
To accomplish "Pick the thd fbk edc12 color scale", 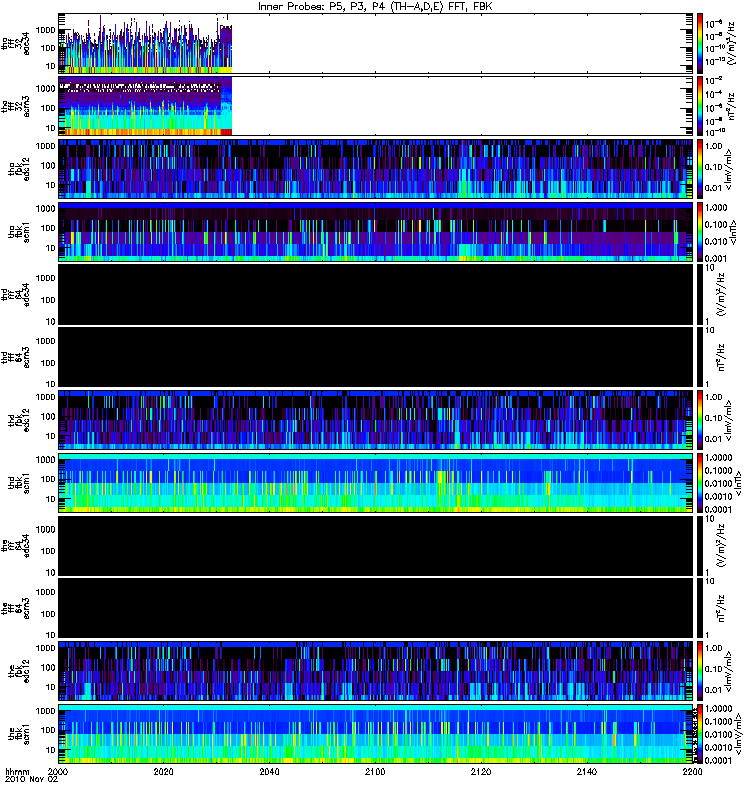I will pos(700,420).
